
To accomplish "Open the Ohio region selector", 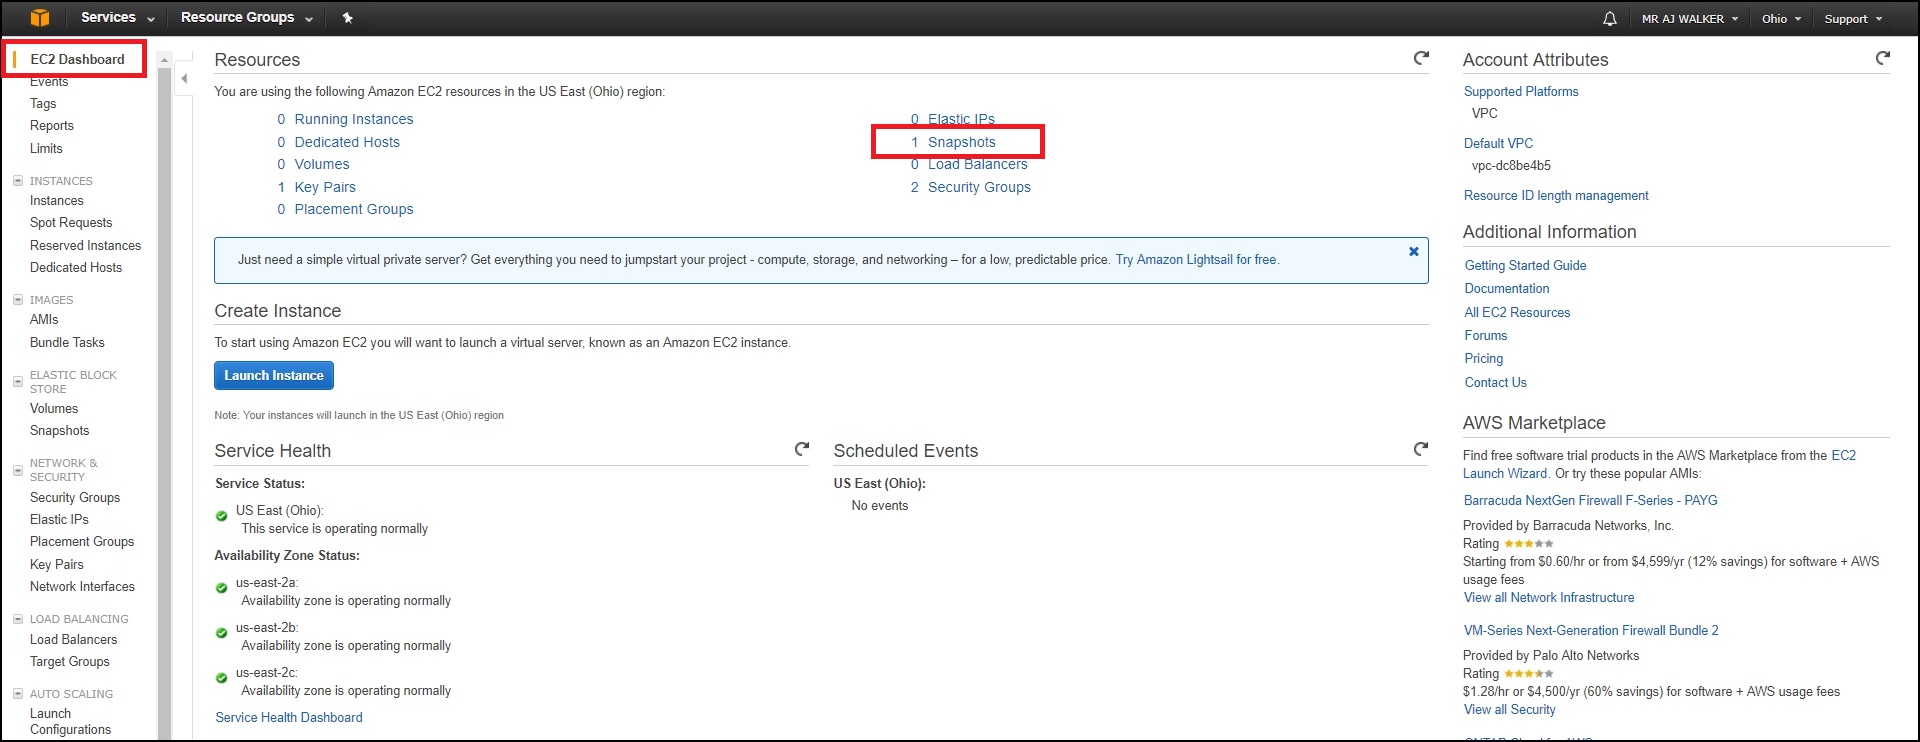I will [1781, 19].
